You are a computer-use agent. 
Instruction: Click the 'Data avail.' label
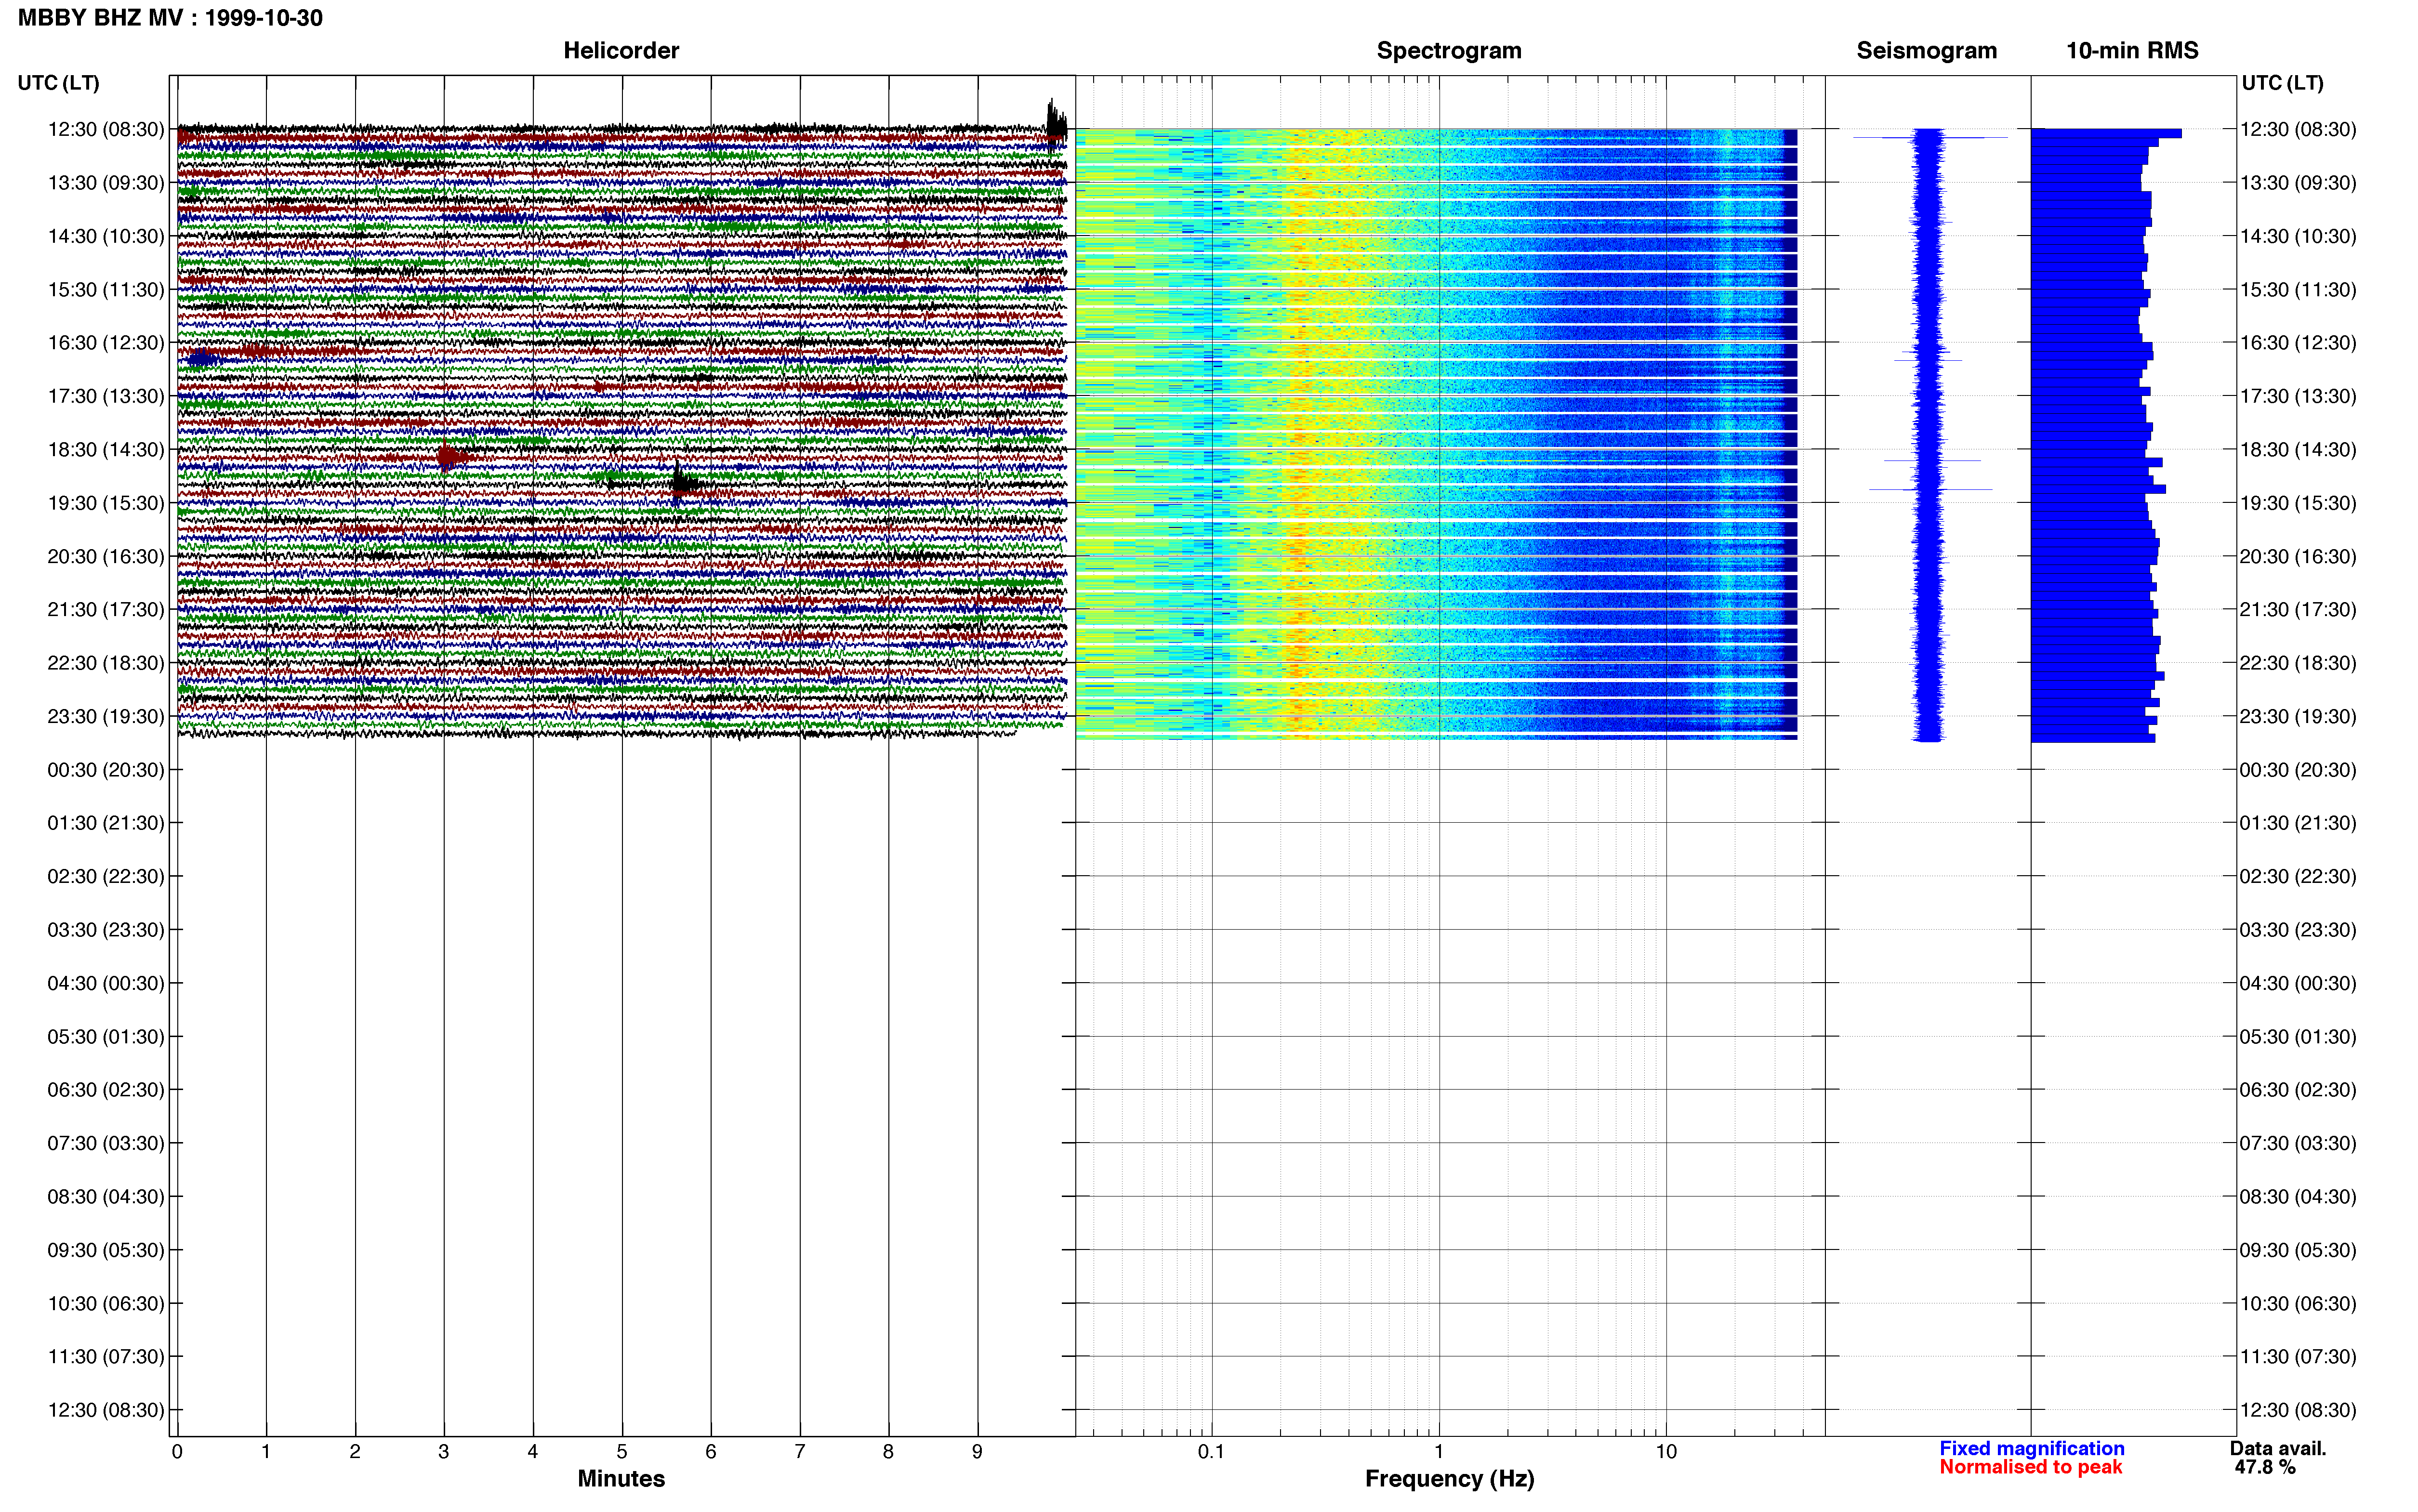pos(2278,1448)
